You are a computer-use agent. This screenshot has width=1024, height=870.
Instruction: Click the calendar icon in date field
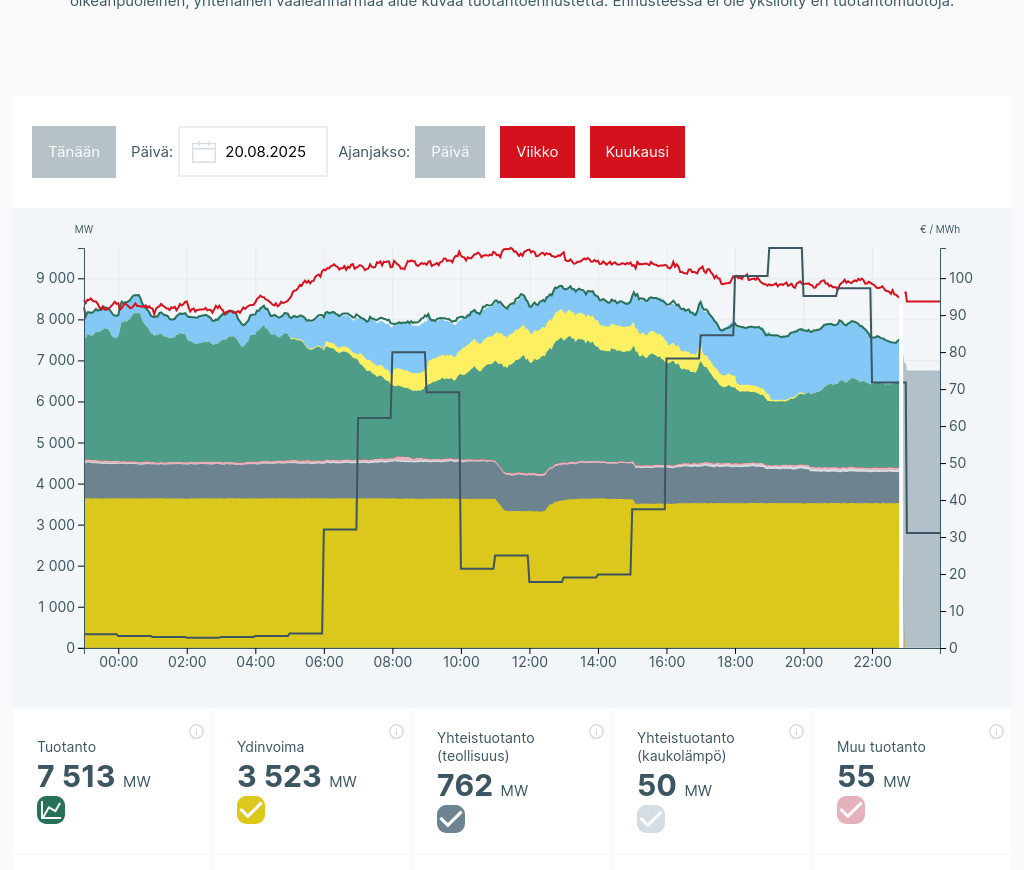click(x=204, y=152)
